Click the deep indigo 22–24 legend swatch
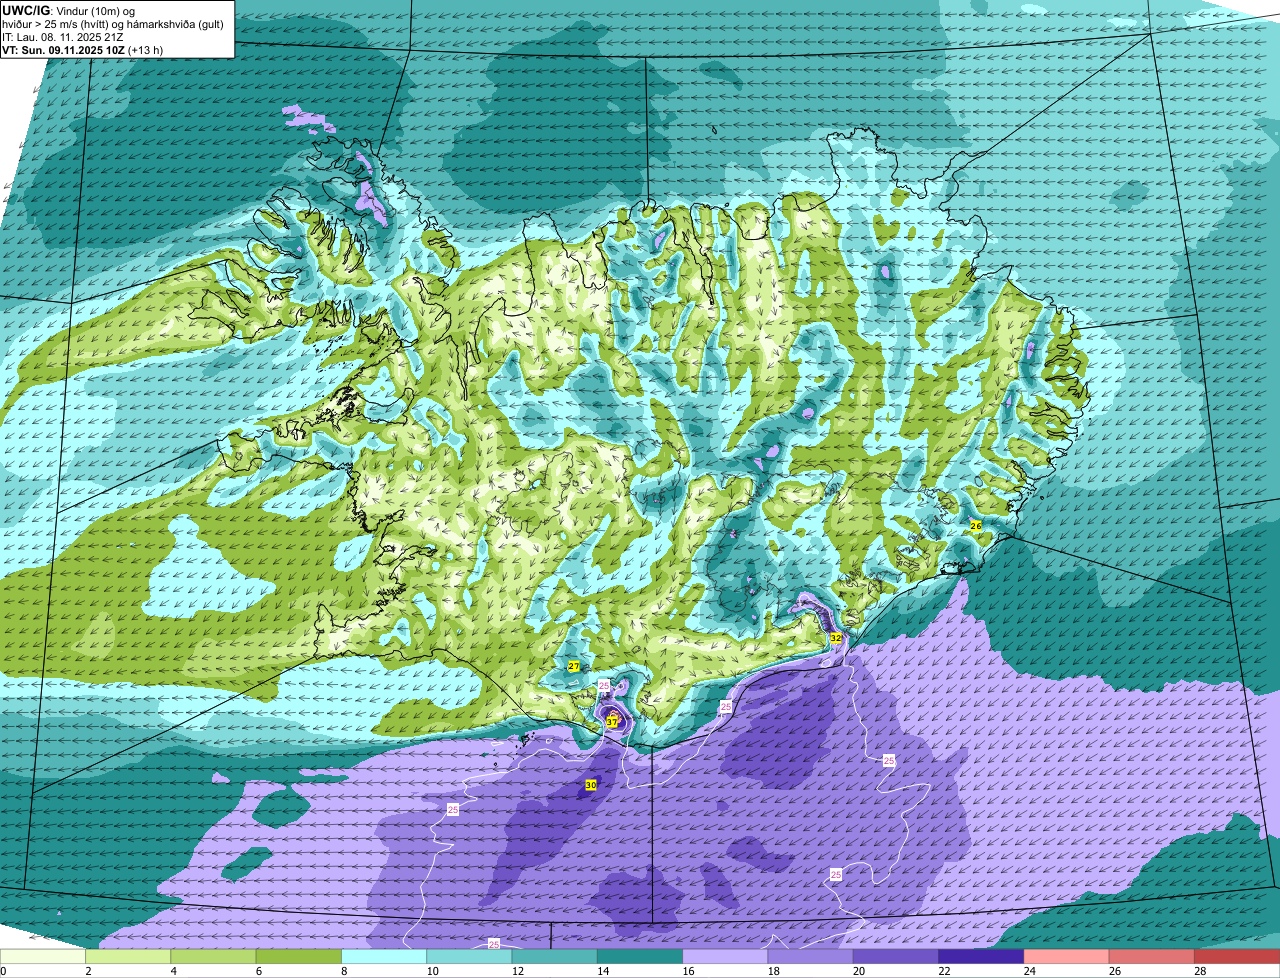Image resolution: width=1280 pixels, height=978 pixels. point(981,956)
